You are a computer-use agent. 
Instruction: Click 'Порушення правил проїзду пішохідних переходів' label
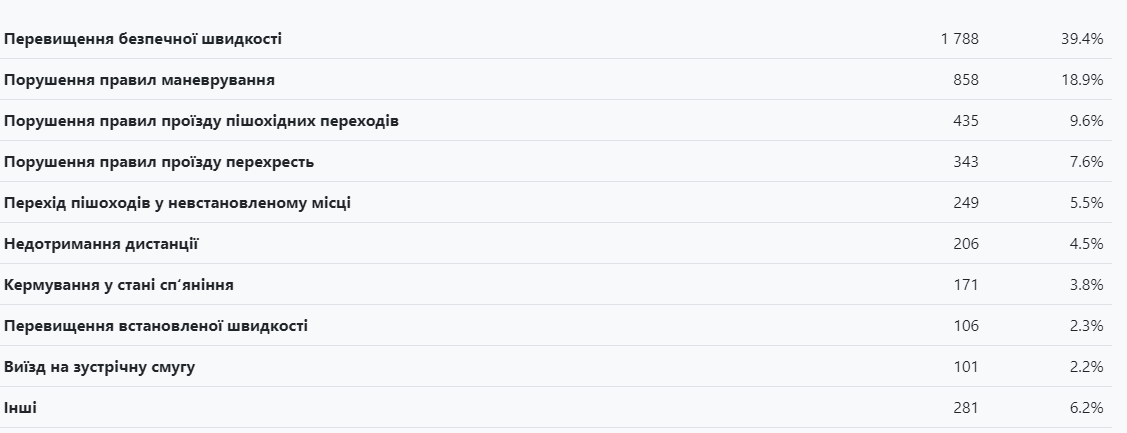pyautogui.click(x=202, y=121)
